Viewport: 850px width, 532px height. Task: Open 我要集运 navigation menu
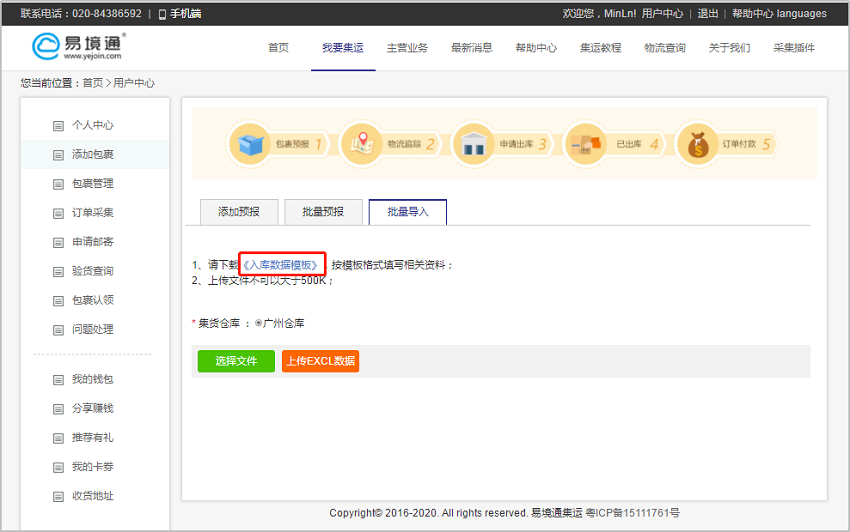(x=342, y=48)
